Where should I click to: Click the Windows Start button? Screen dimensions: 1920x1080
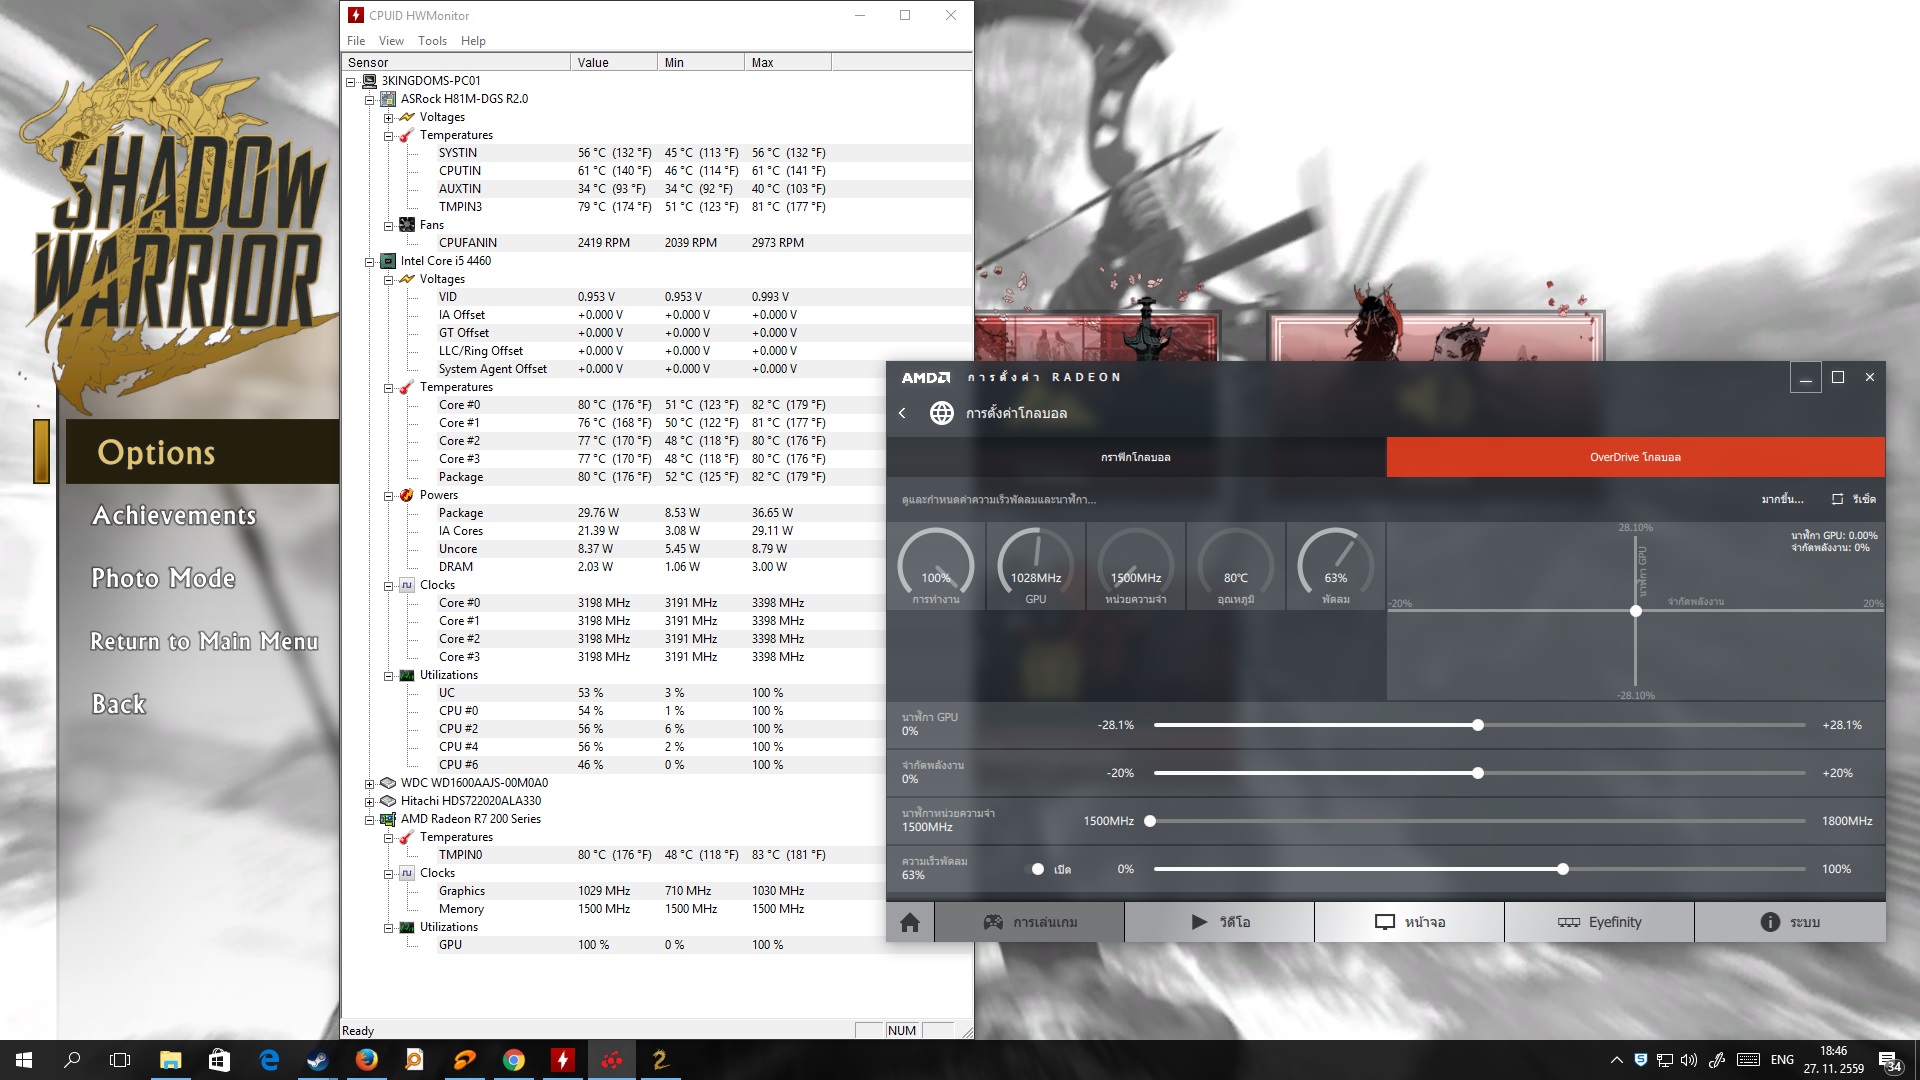tap(24, 1060)
